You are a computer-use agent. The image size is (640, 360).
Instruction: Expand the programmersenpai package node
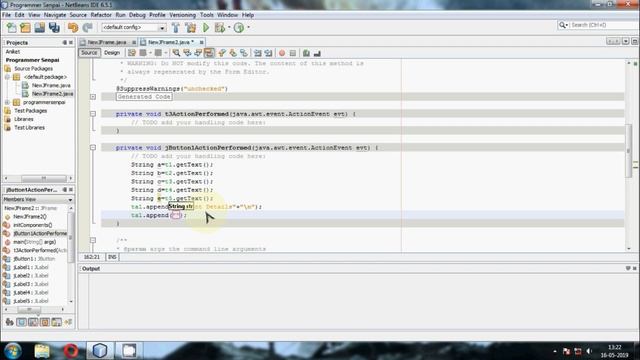7,102
